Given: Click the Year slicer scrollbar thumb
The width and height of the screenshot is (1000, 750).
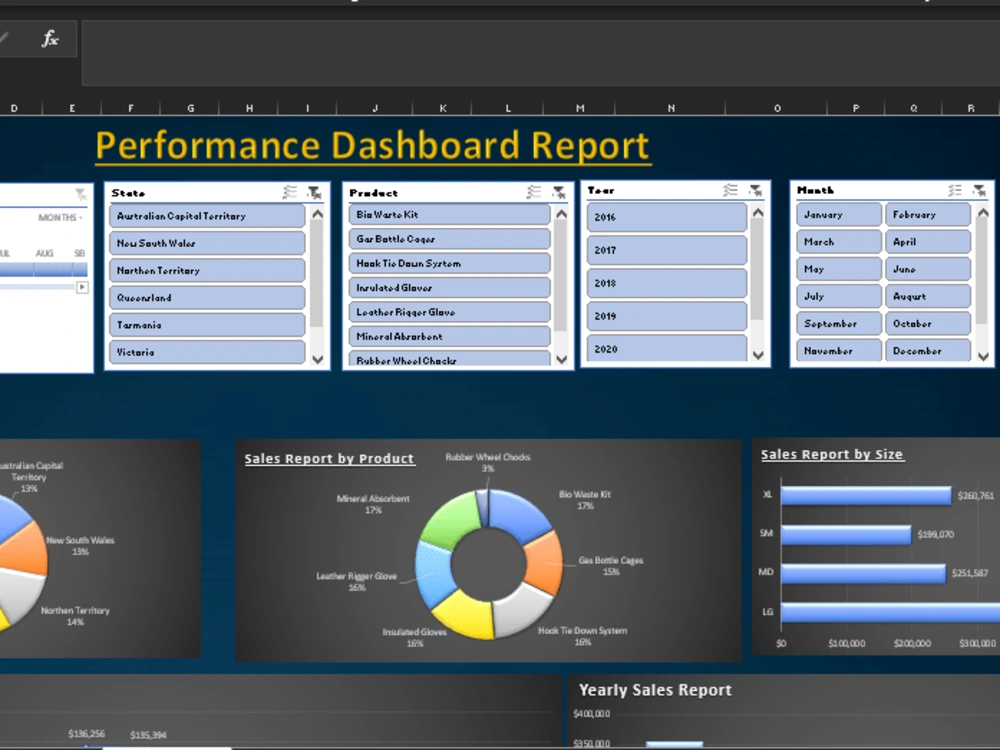Looking at the screenshot, I should [757, 270].
